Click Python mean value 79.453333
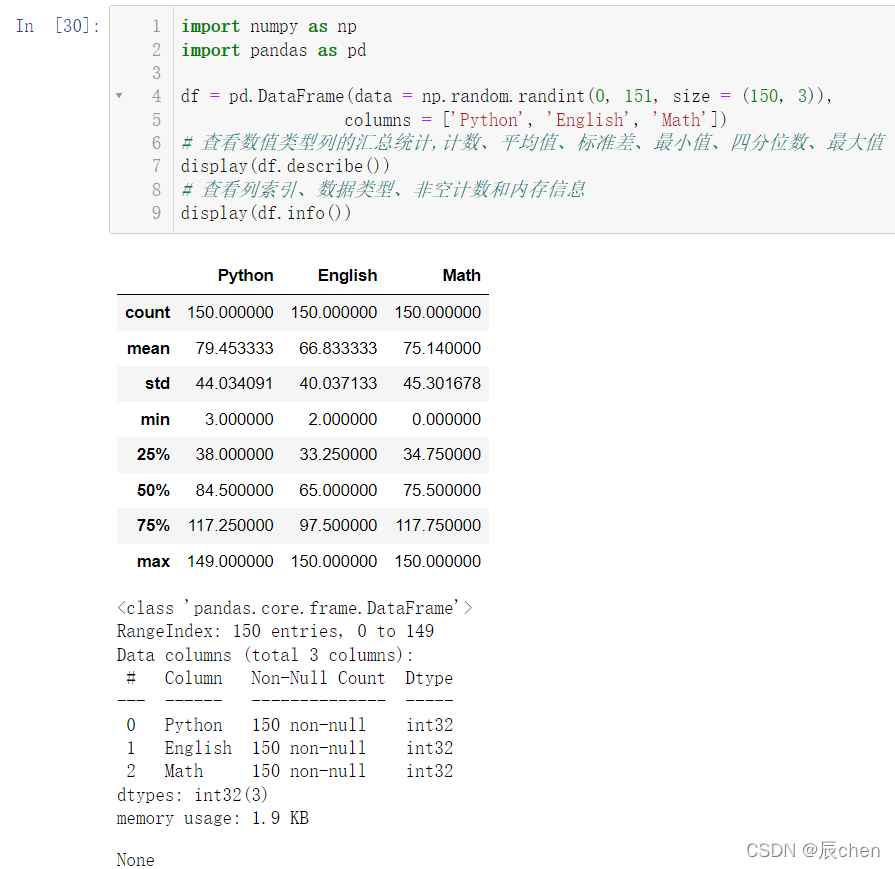This screenshot has height=869, width=895. click(x=235, y=348)
